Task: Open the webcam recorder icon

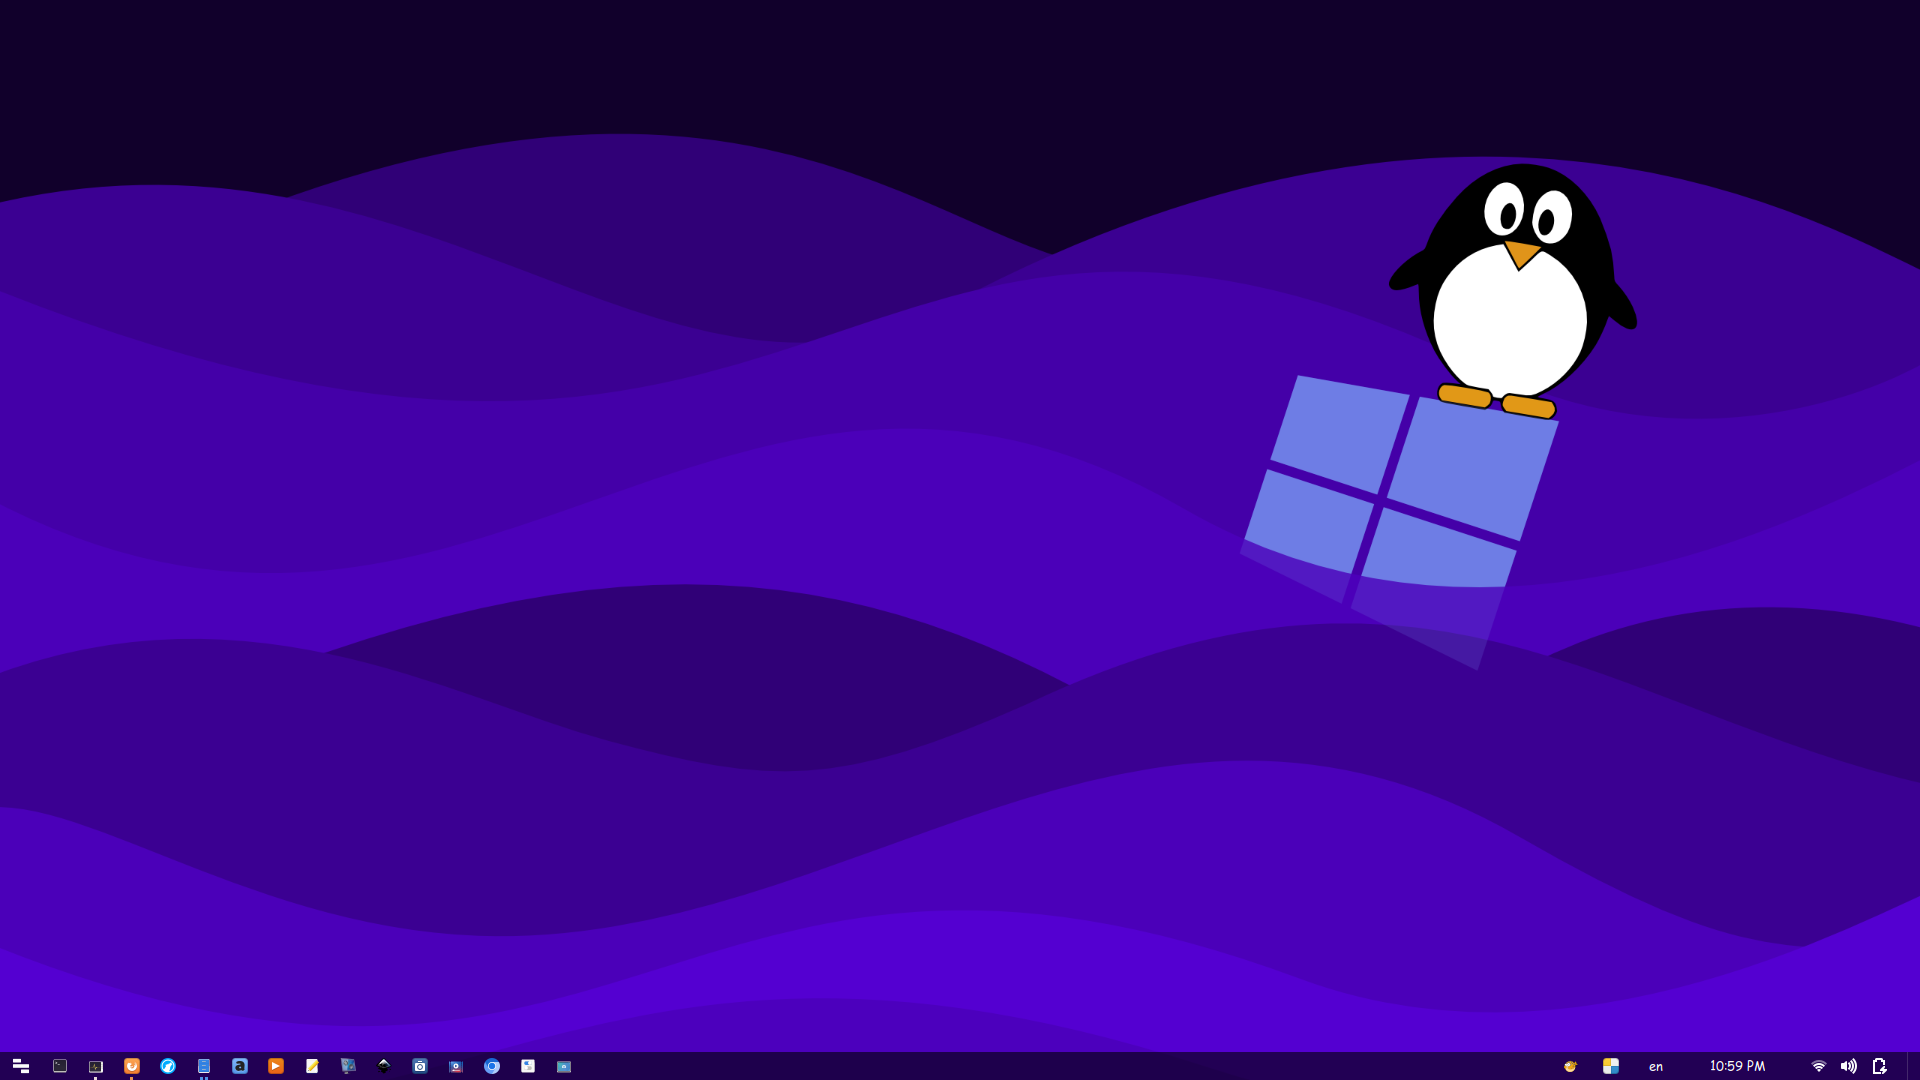Action: [456, 1066]
